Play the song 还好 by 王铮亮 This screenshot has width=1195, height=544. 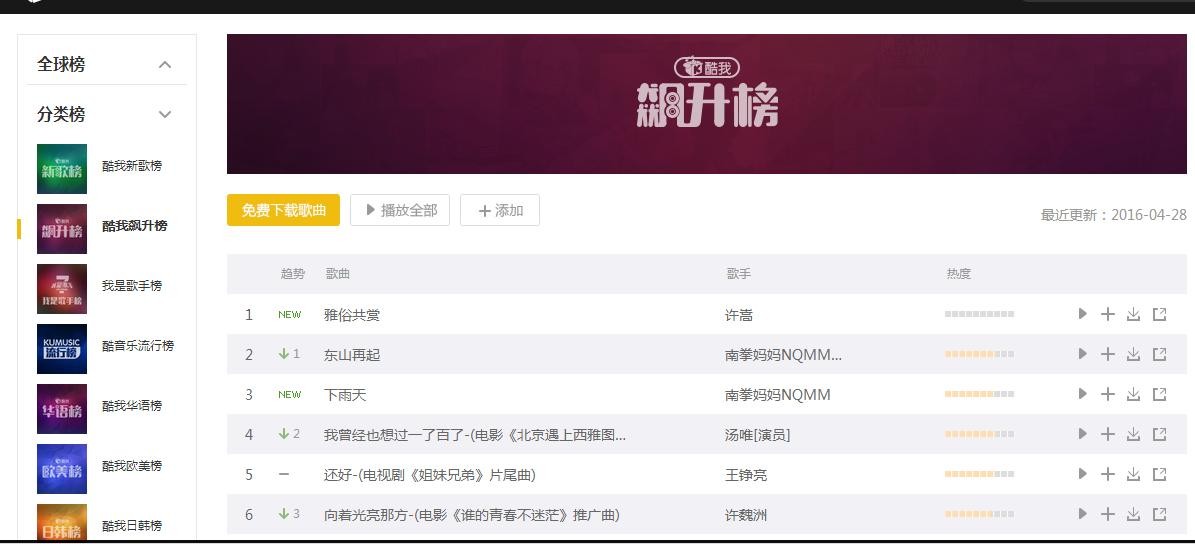(x=1082, y=474)
